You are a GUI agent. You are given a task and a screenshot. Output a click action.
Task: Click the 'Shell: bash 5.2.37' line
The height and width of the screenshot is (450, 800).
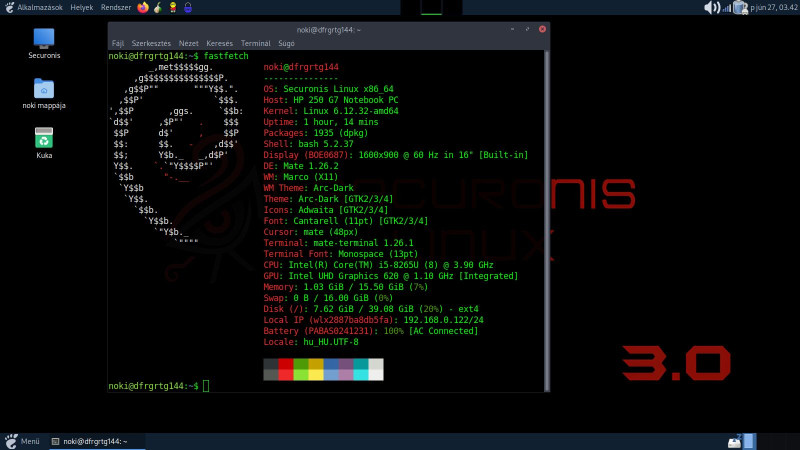[309, 144]
